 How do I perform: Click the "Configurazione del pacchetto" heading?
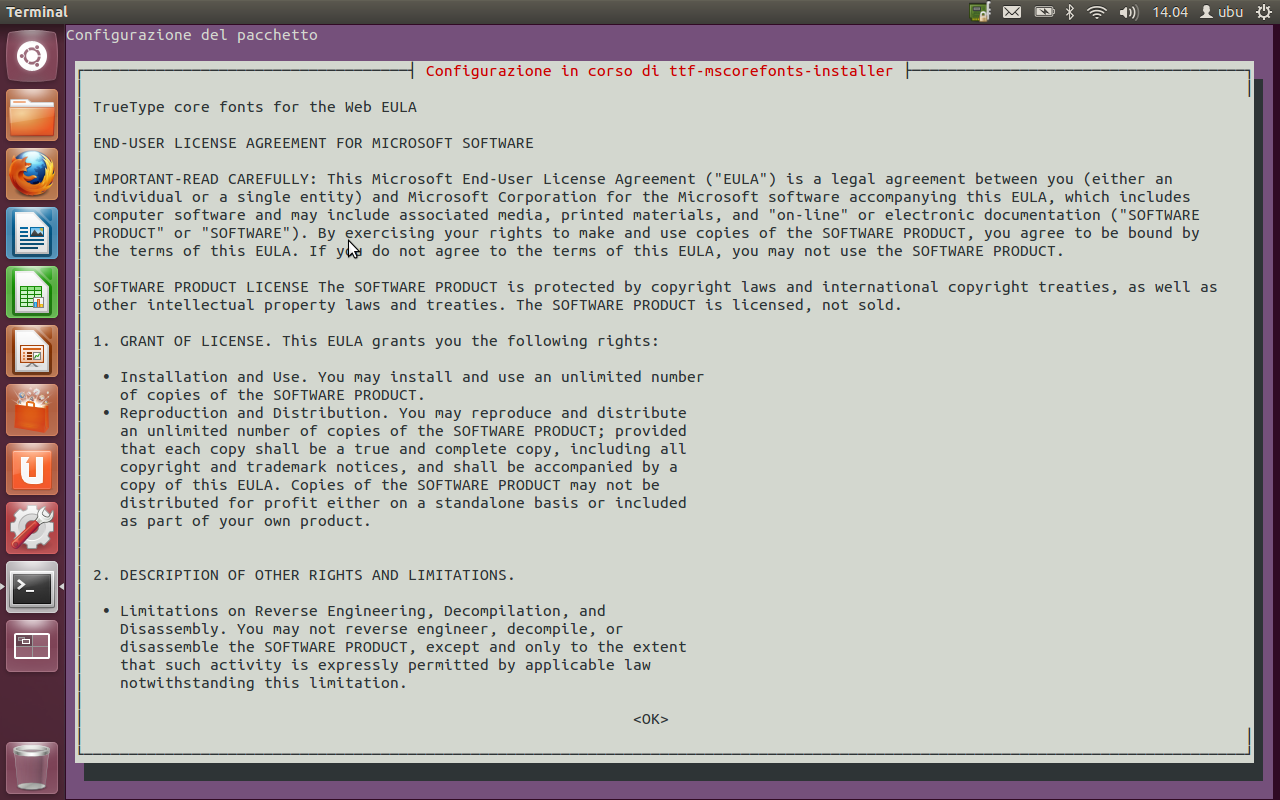click(x=192, y=35)
